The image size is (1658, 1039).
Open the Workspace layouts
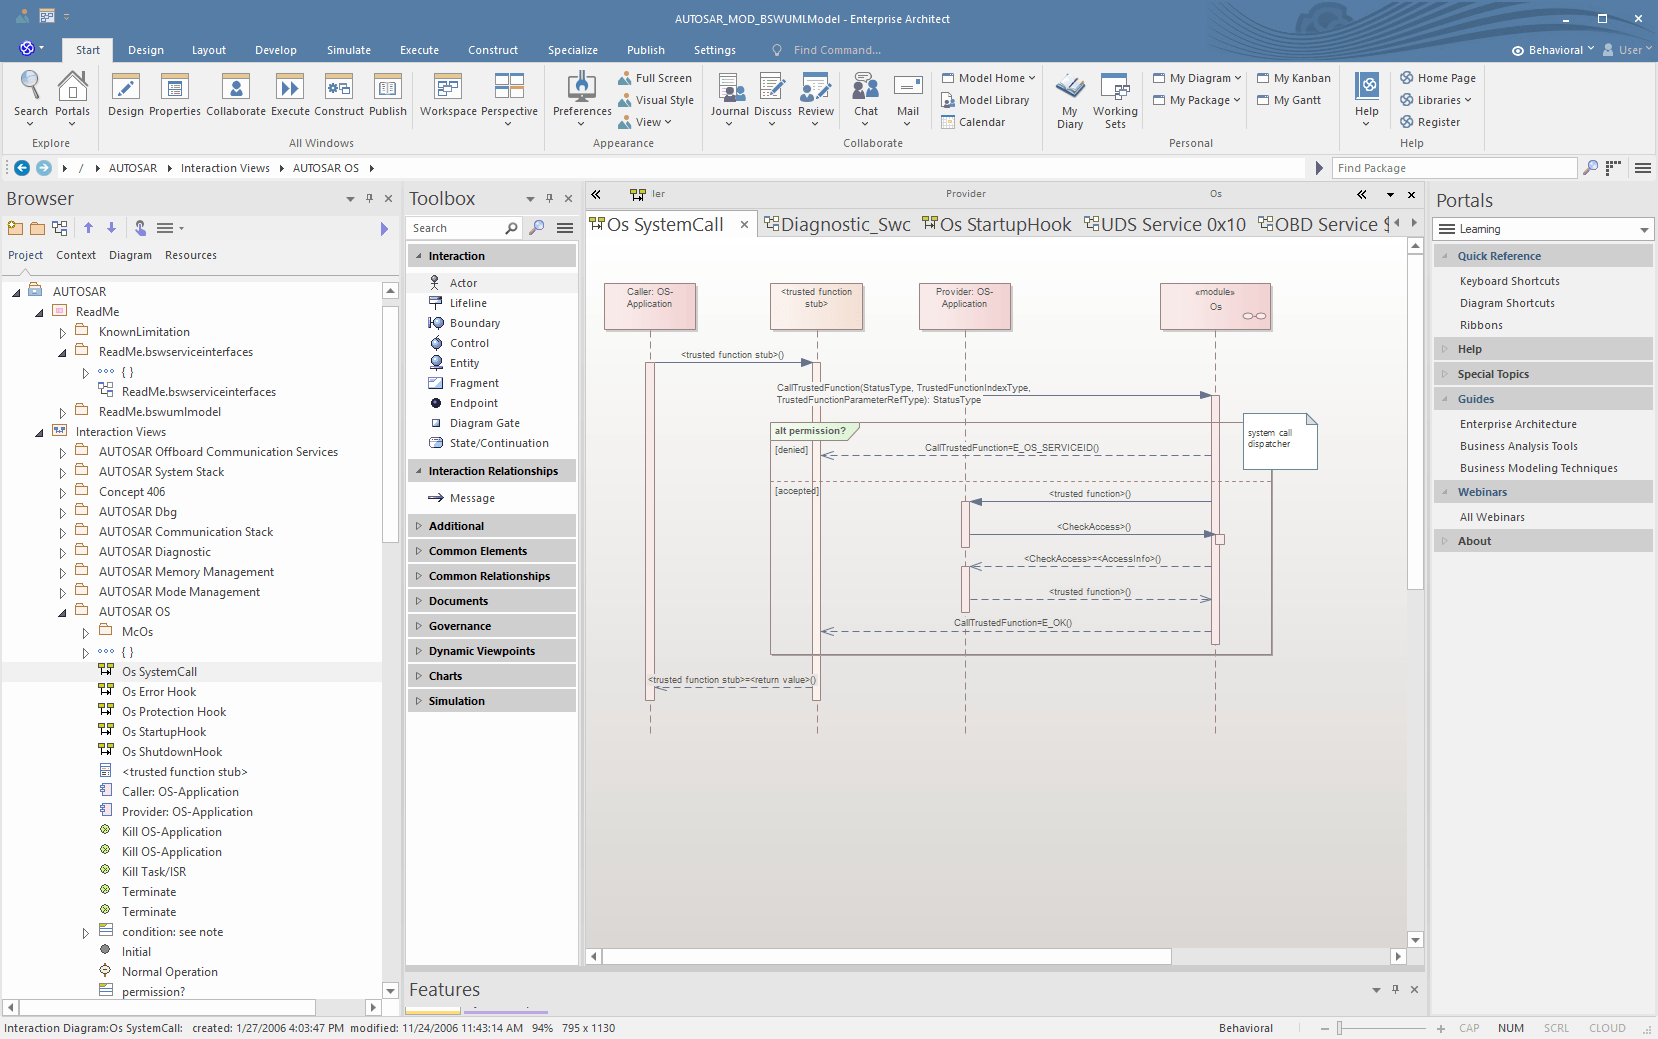point(448,96)
